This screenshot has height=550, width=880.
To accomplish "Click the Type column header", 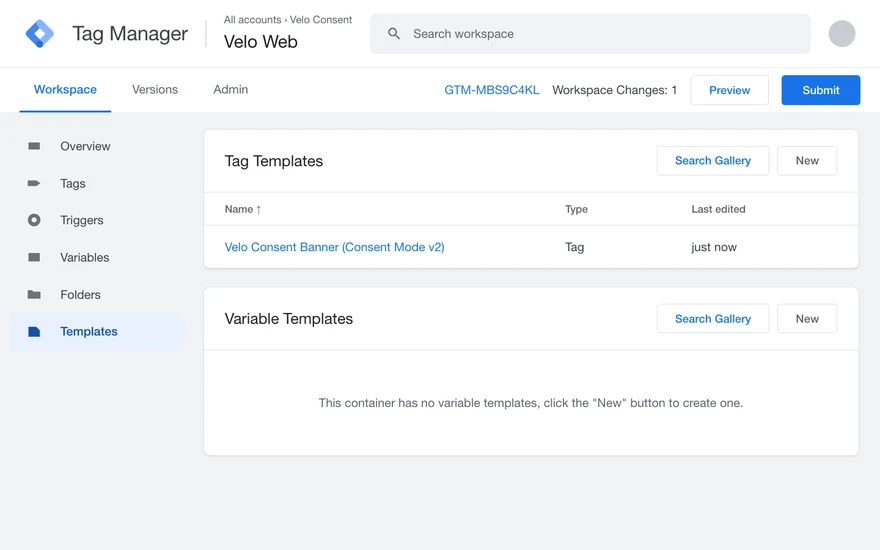I will [x=576, y=209].
